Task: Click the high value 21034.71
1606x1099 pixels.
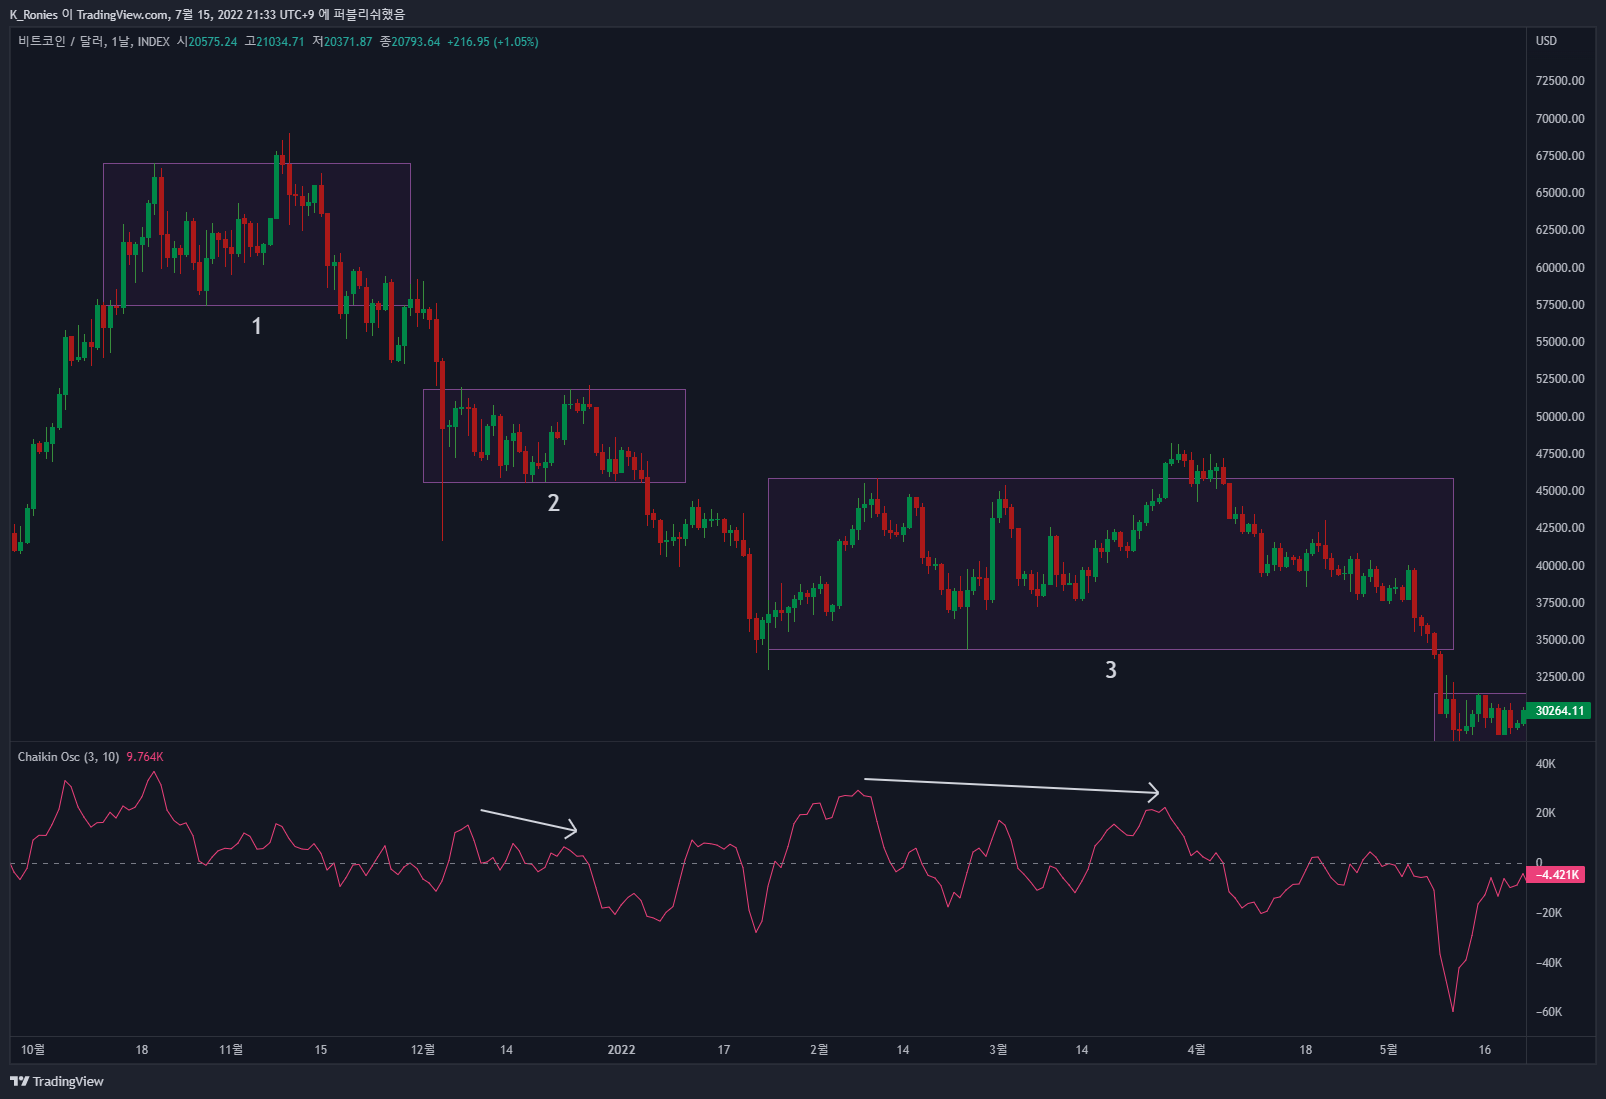Action: pyautogui.click(x=280, y=42)
